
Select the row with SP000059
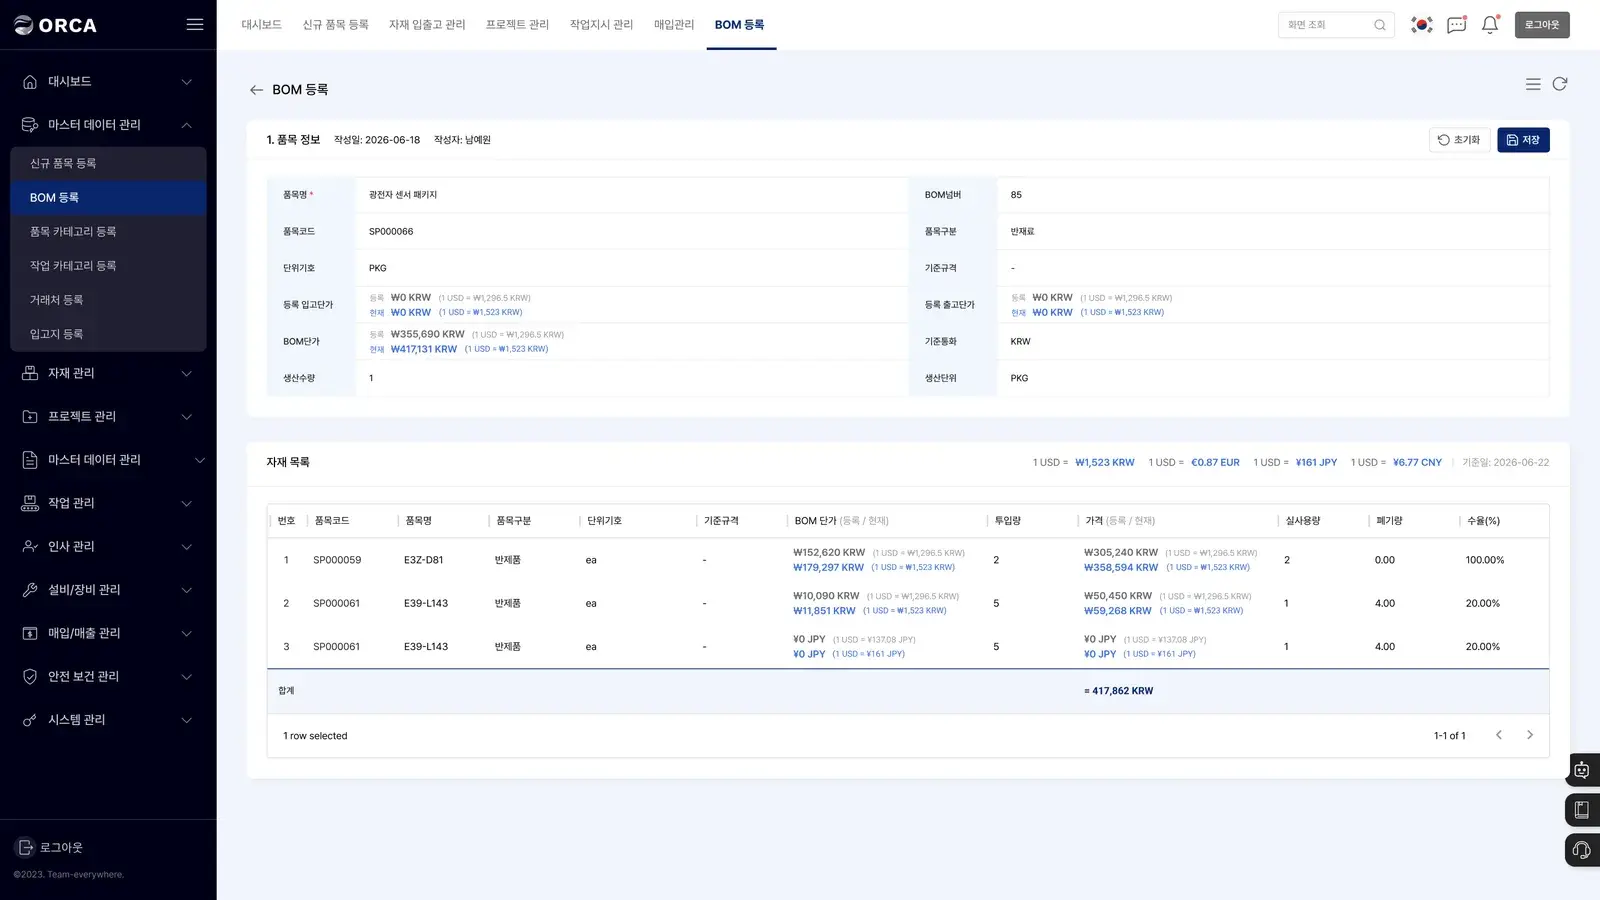pos(908,560)
